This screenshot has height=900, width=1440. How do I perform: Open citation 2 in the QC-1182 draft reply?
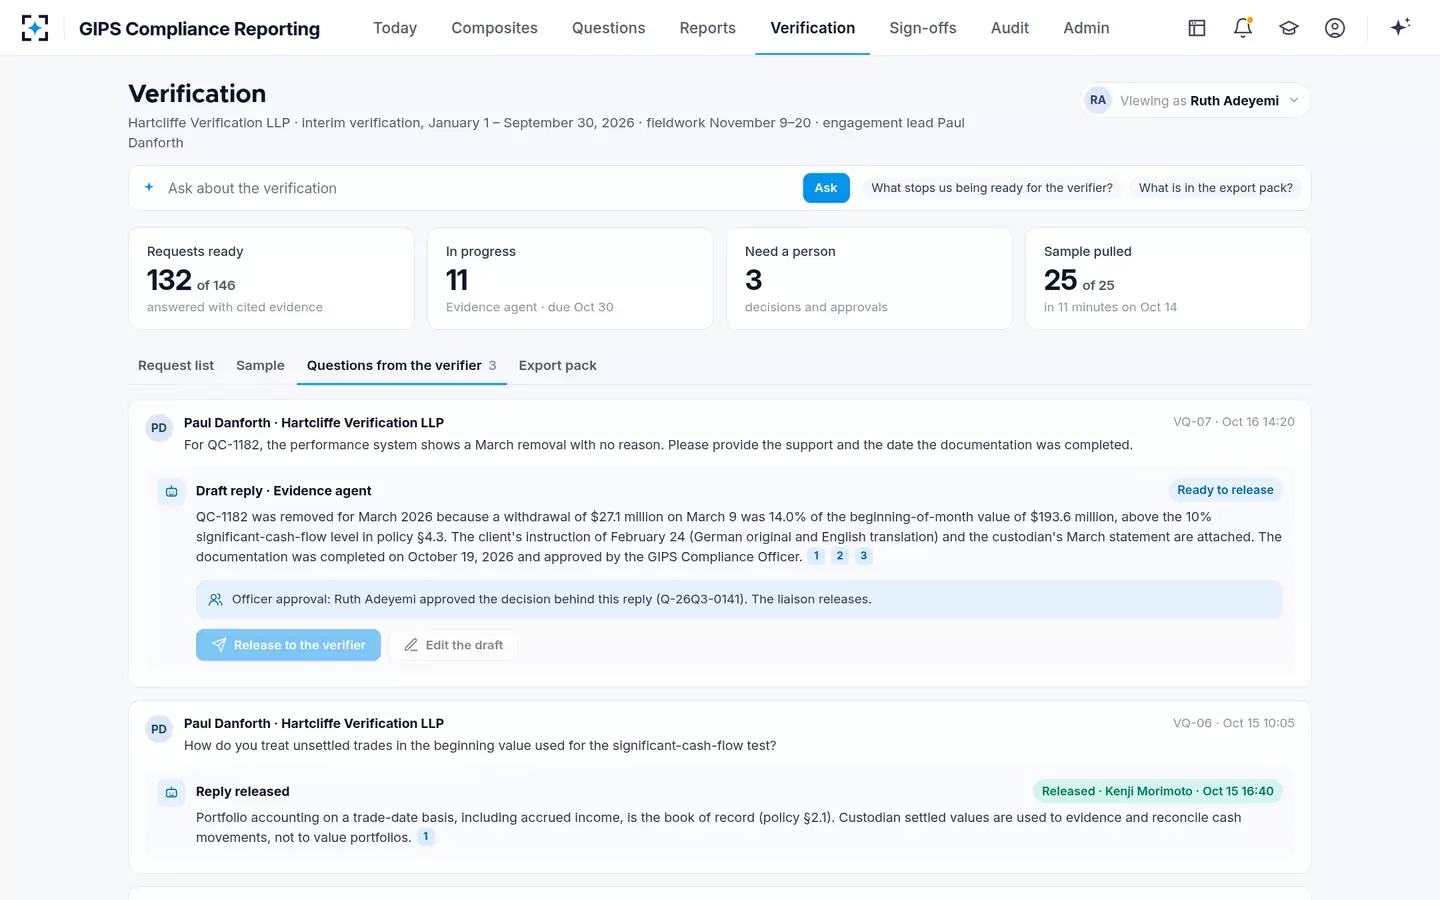[840, 556]
